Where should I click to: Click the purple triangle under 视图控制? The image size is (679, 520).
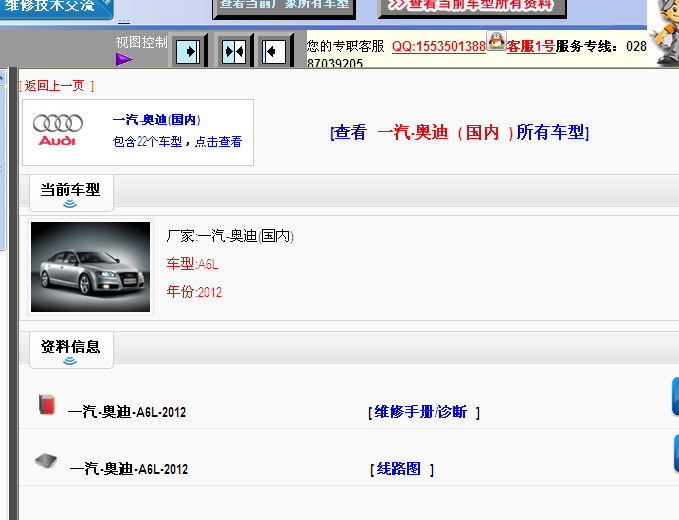(x=124, y=59)
